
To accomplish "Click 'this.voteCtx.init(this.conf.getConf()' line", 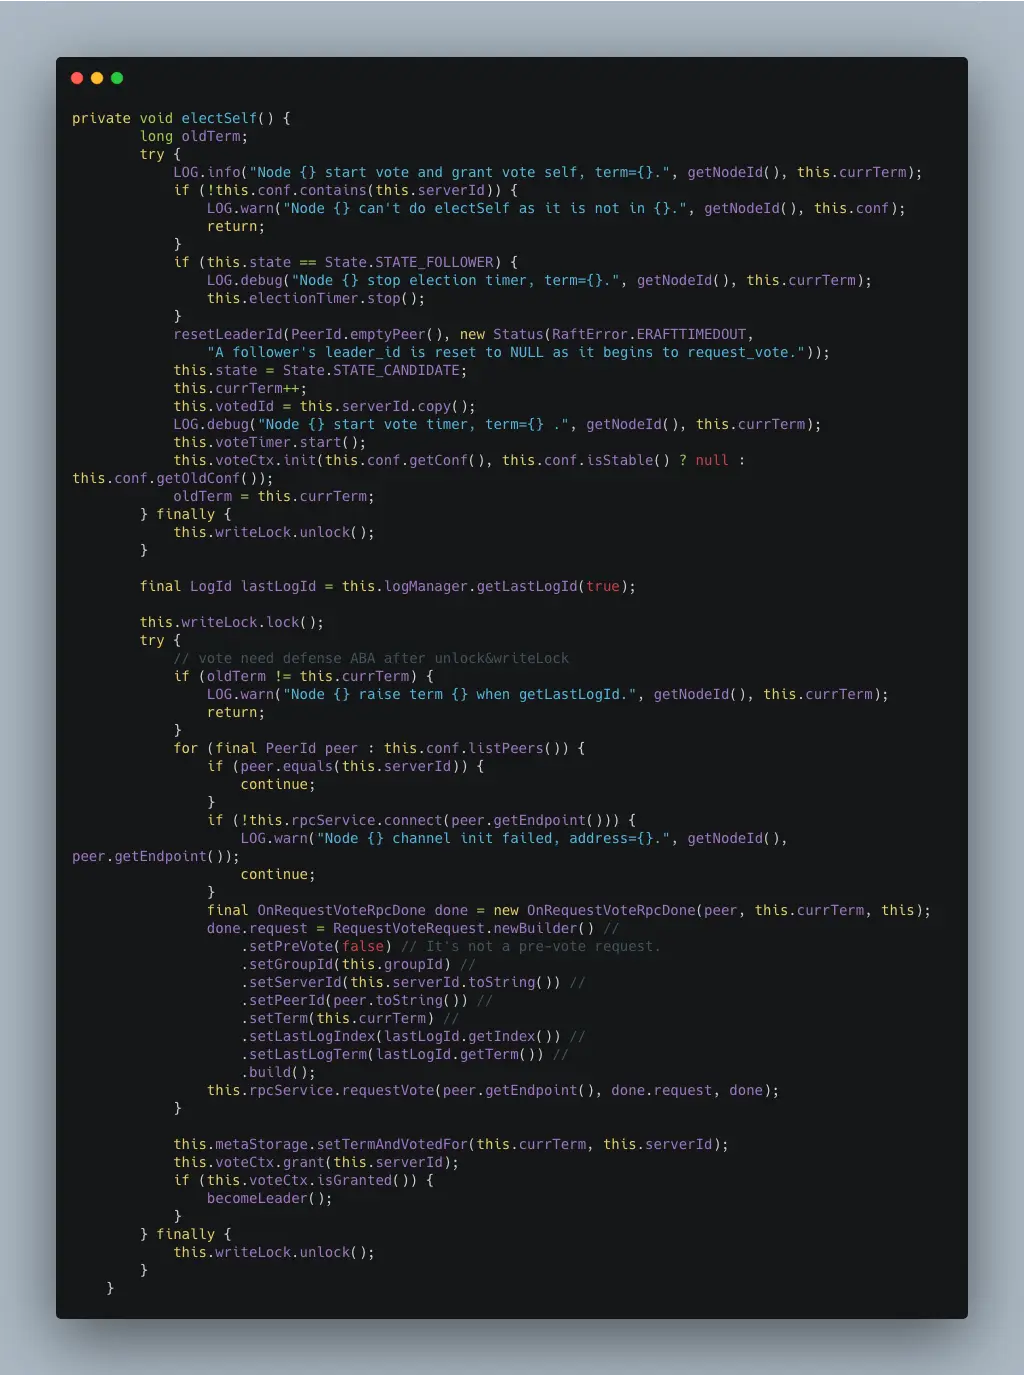I will tap(459, 460).
